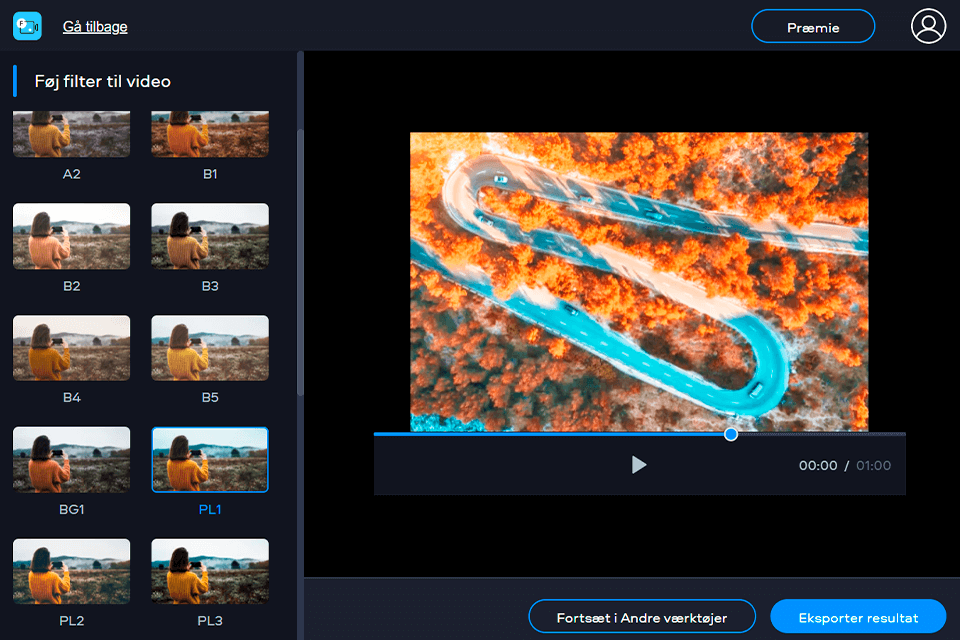Apply the PL3 filter
Screen dimensions: 960x640
pos(209,571)
